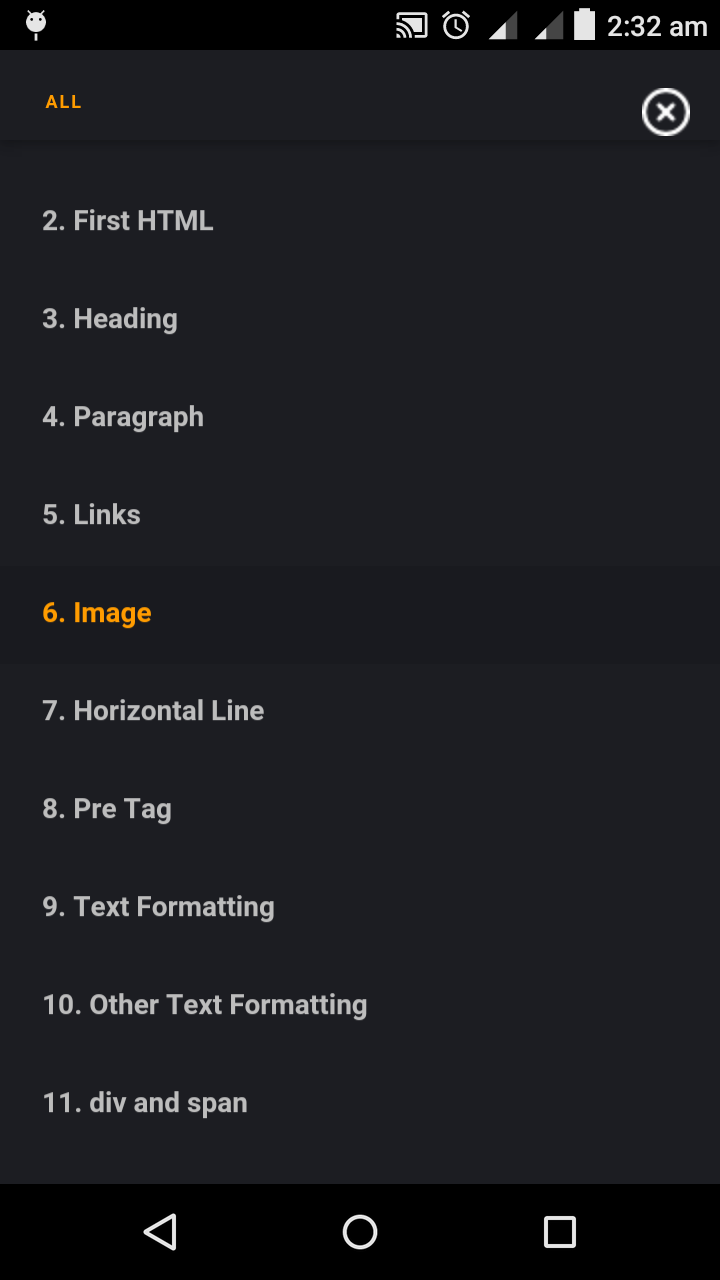Tap the battery indicator
Screen dimensions: 720x1280
[585, 25]
